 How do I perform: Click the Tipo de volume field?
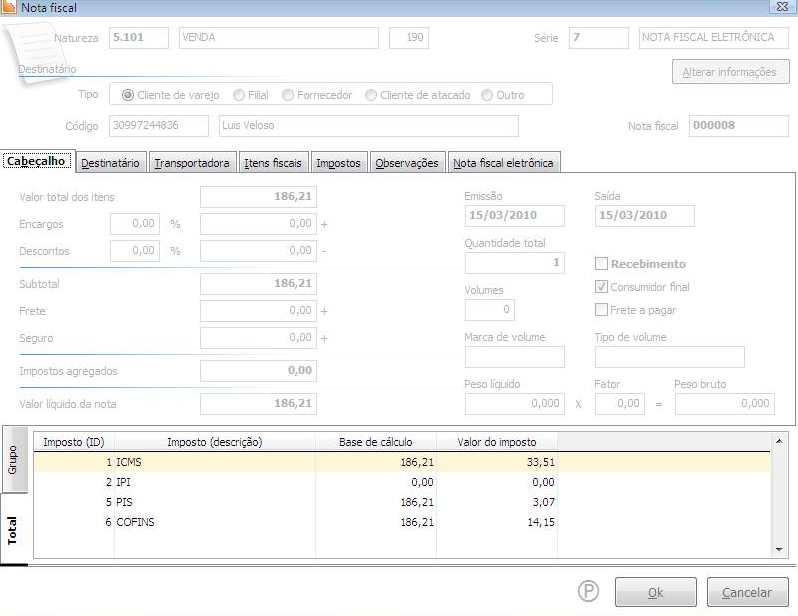point(670,357)
